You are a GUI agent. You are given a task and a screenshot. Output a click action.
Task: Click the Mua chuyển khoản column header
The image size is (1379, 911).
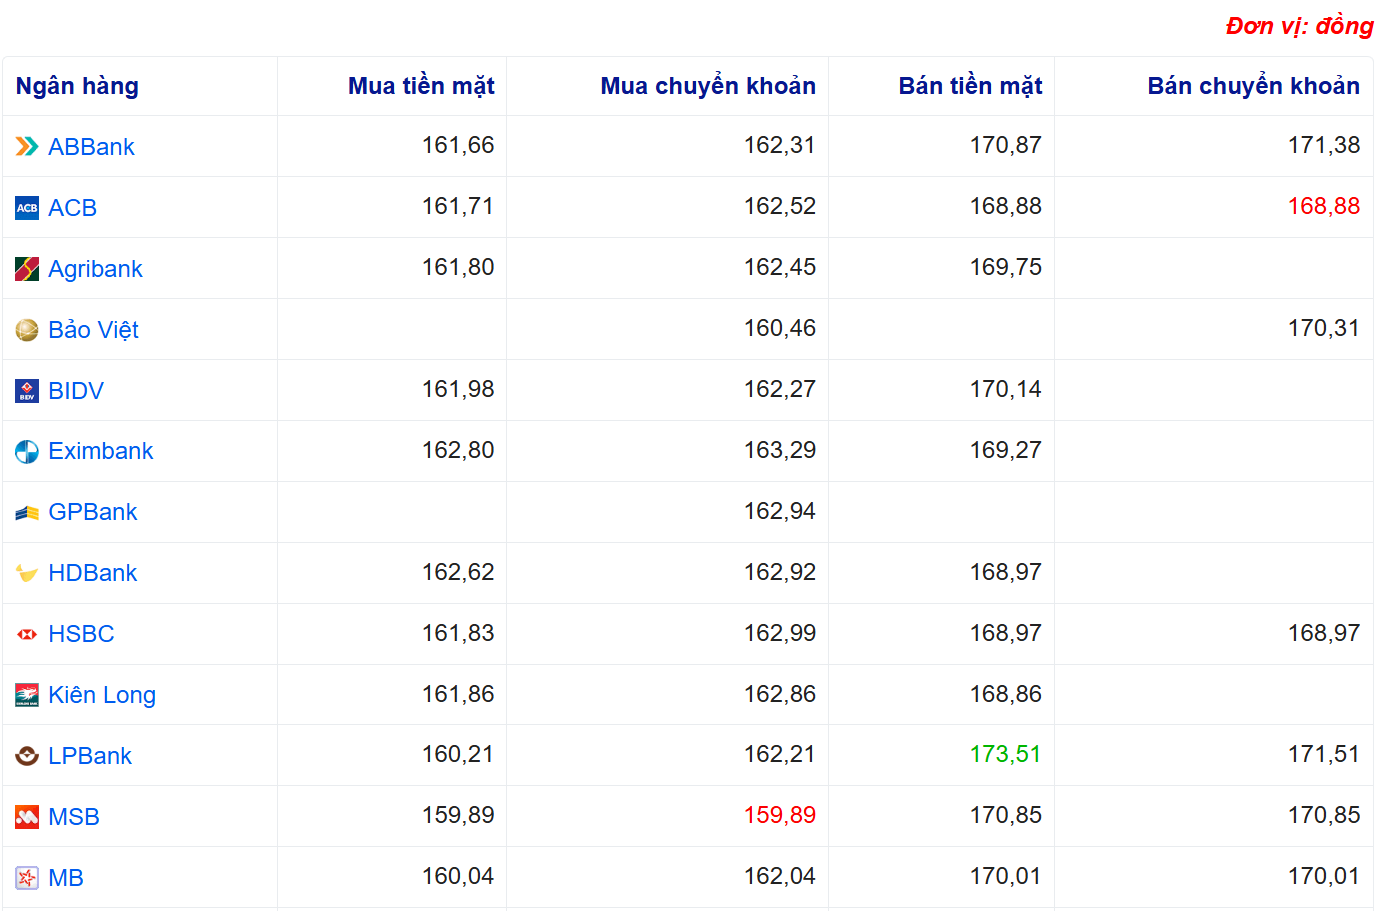click(707, 86)
